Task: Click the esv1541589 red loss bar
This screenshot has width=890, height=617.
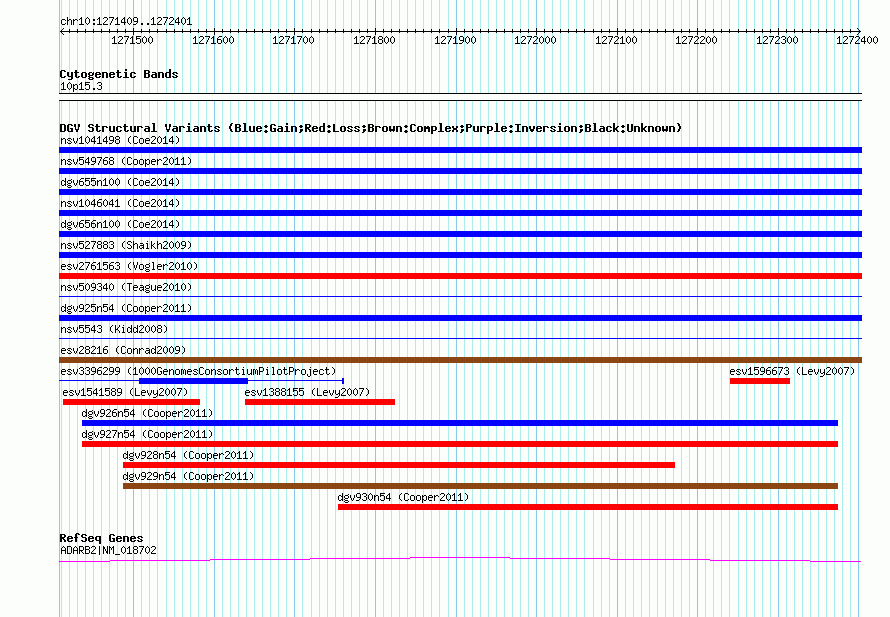Action: click(x=131, y=402)
